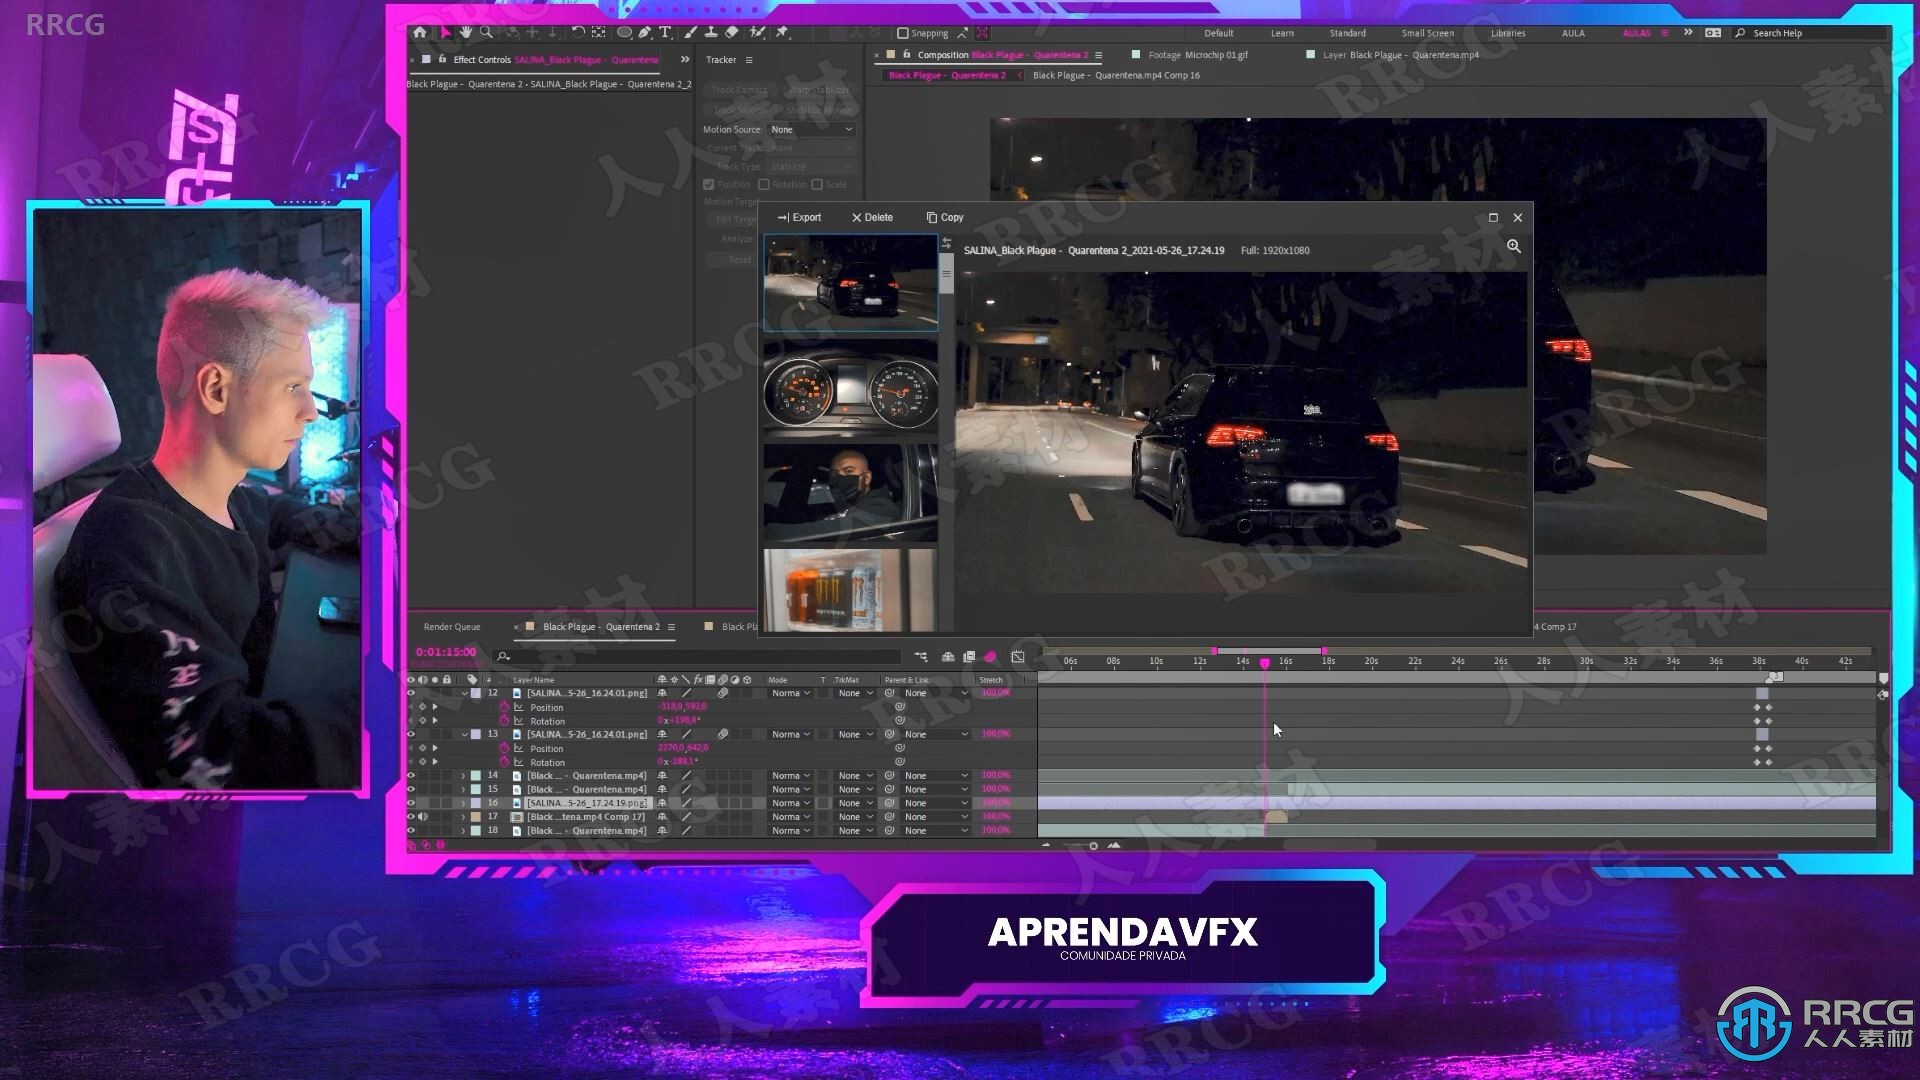Enable the Snapping checkbox

click(902, 33)
